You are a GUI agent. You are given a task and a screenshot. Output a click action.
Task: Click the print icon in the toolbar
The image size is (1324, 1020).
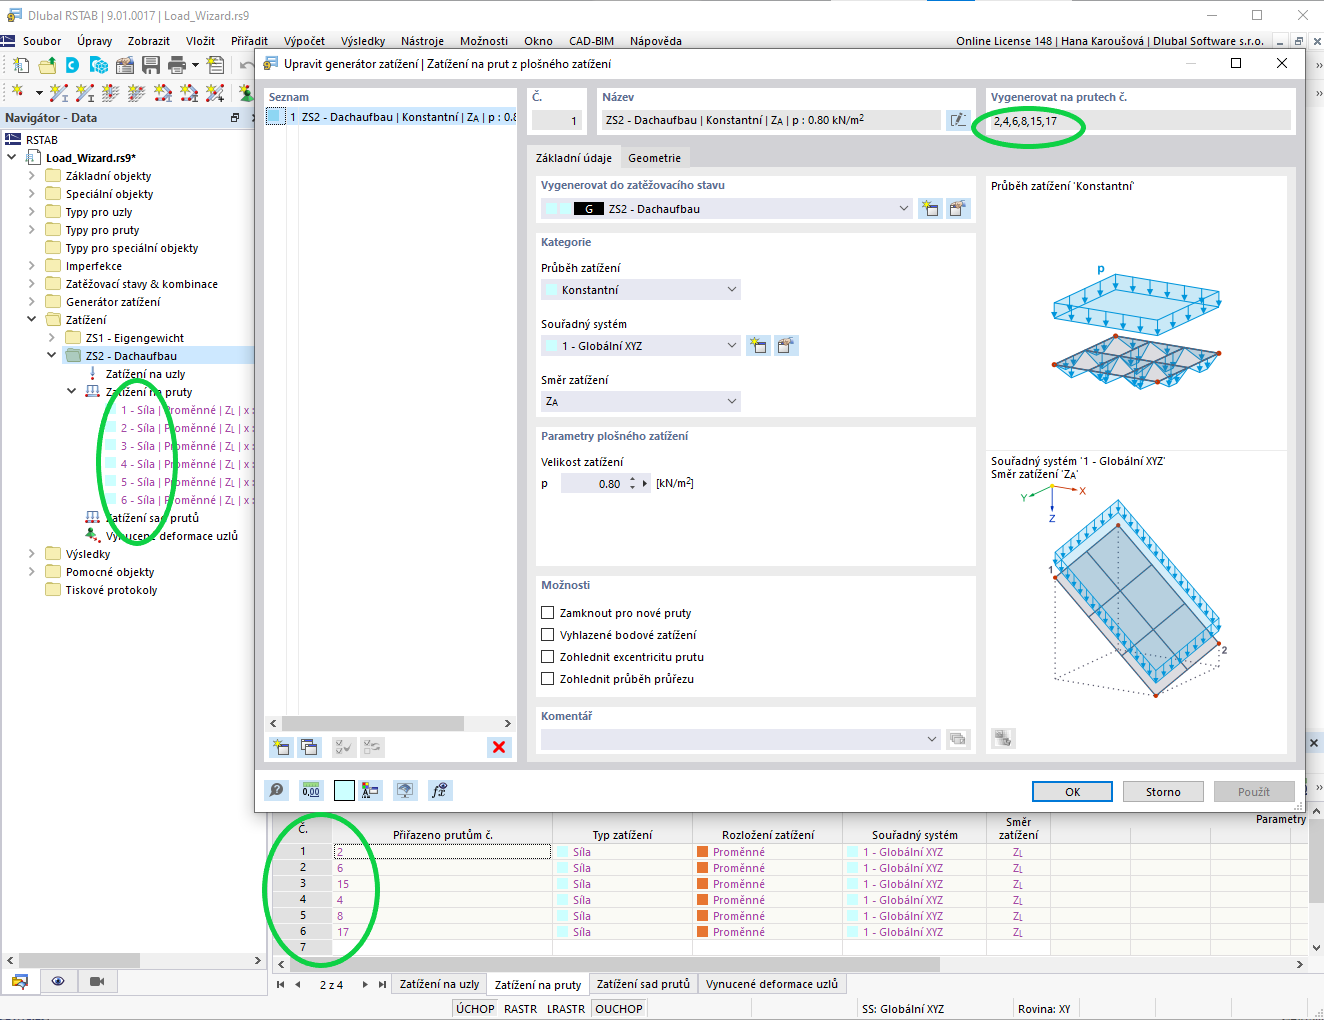177,65
